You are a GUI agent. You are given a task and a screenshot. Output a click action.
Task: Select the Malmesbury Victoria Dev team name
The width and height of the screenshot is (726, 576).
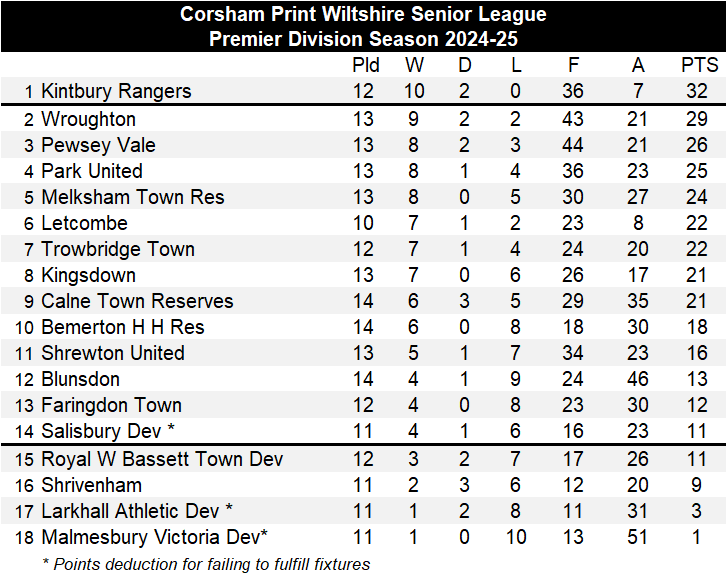coord(154,537)
